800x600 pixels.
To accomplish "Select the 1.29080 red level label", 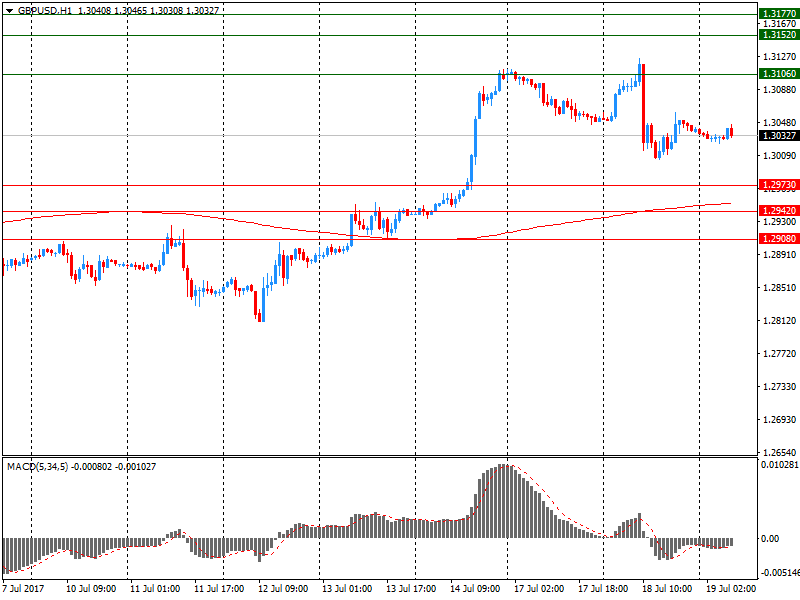I will click(x=779, y=238).
